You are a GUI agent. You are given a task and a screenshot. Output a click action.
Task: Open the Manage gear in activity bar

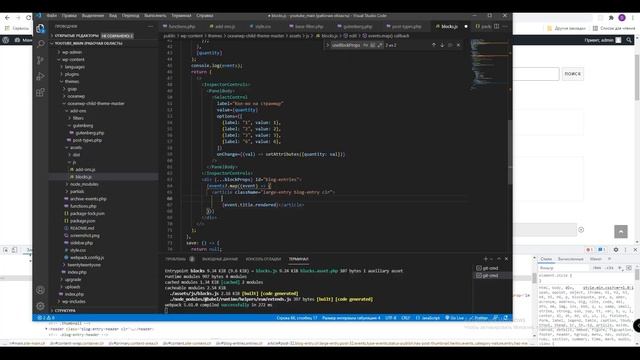click(x=40, y=306)
